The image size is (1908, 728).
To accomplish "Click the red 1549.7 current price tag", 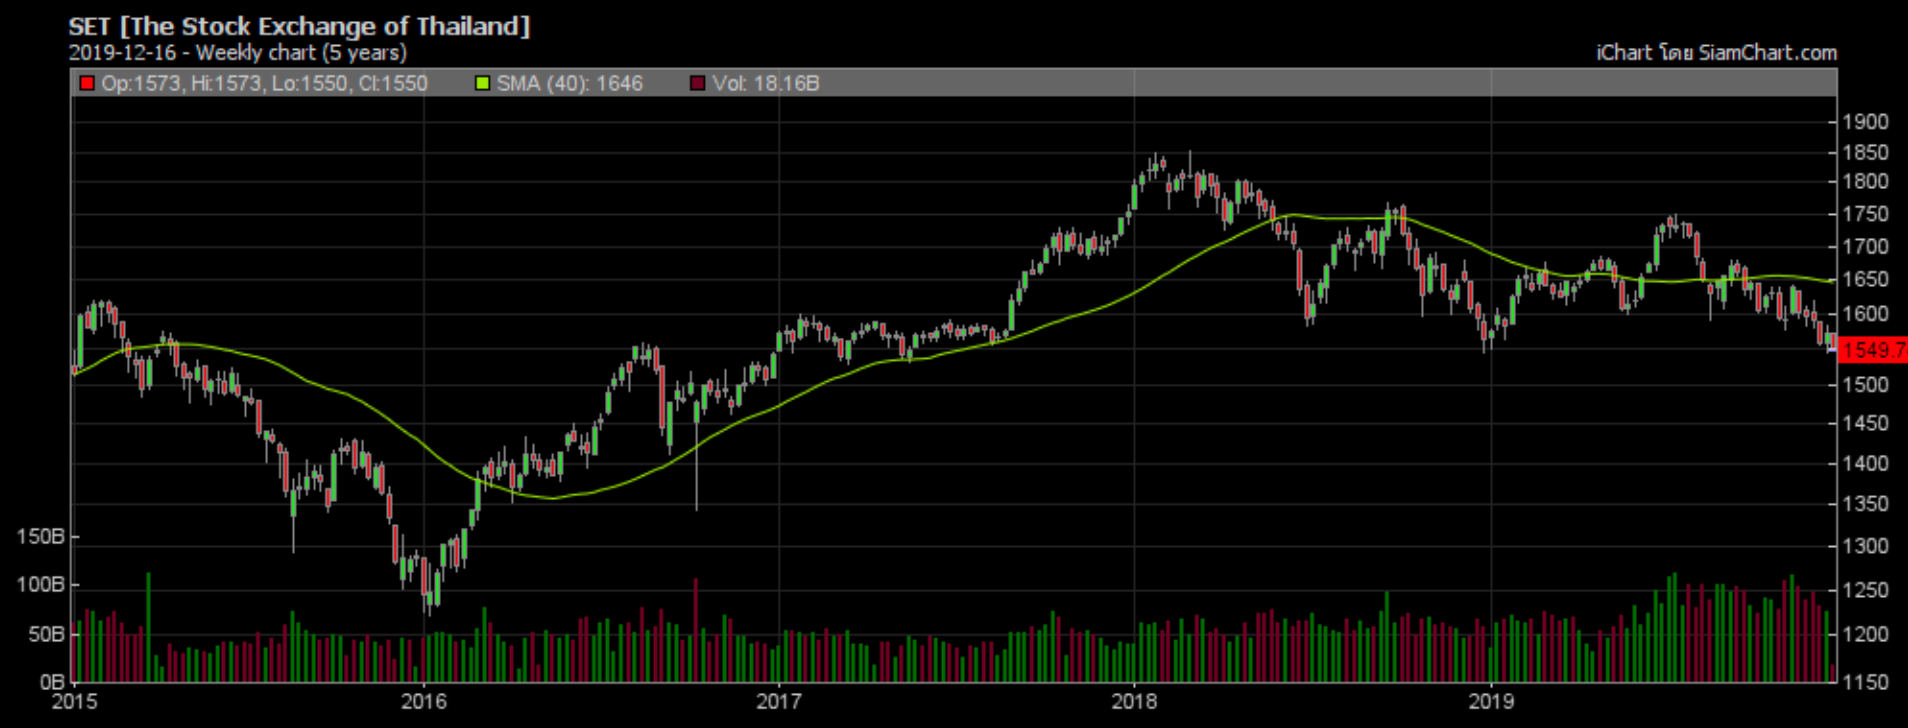I will [1873, 350].
